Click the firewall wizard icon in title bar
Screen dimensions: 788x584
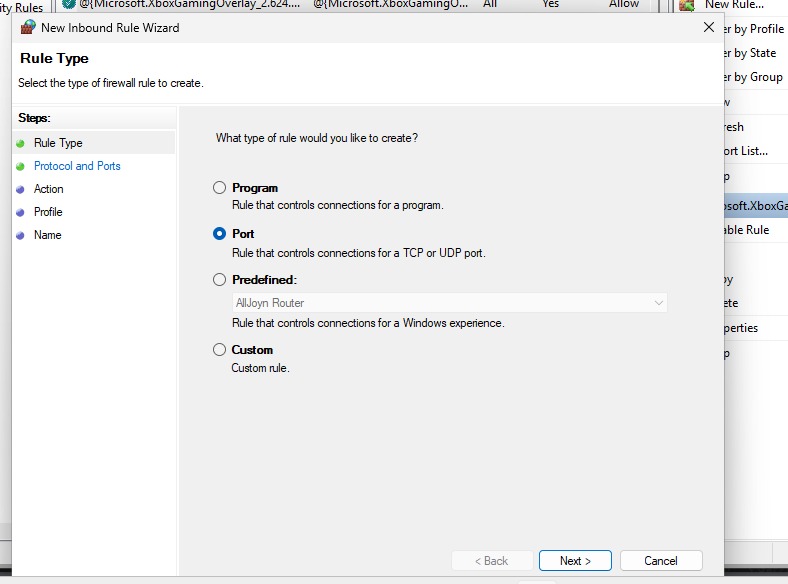pos(28,27)
